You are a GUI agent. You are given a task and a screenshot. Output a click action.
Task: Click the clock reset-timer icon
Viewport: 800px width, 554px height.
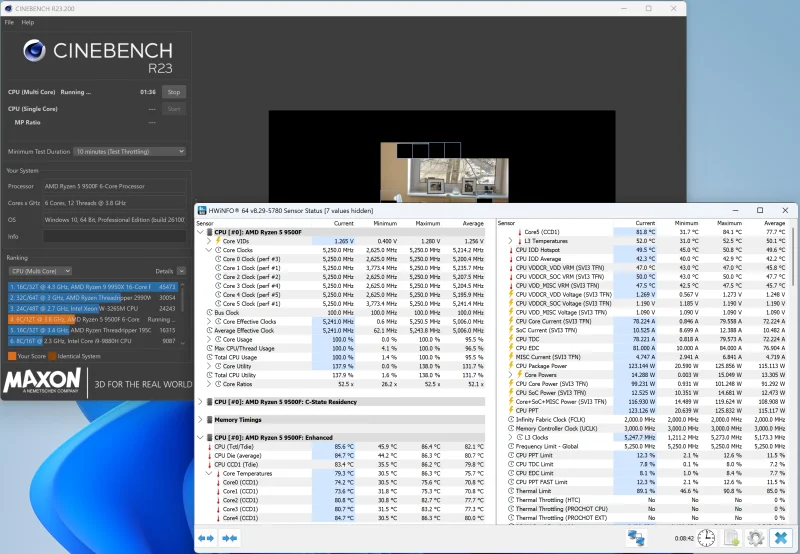[706, 538]
